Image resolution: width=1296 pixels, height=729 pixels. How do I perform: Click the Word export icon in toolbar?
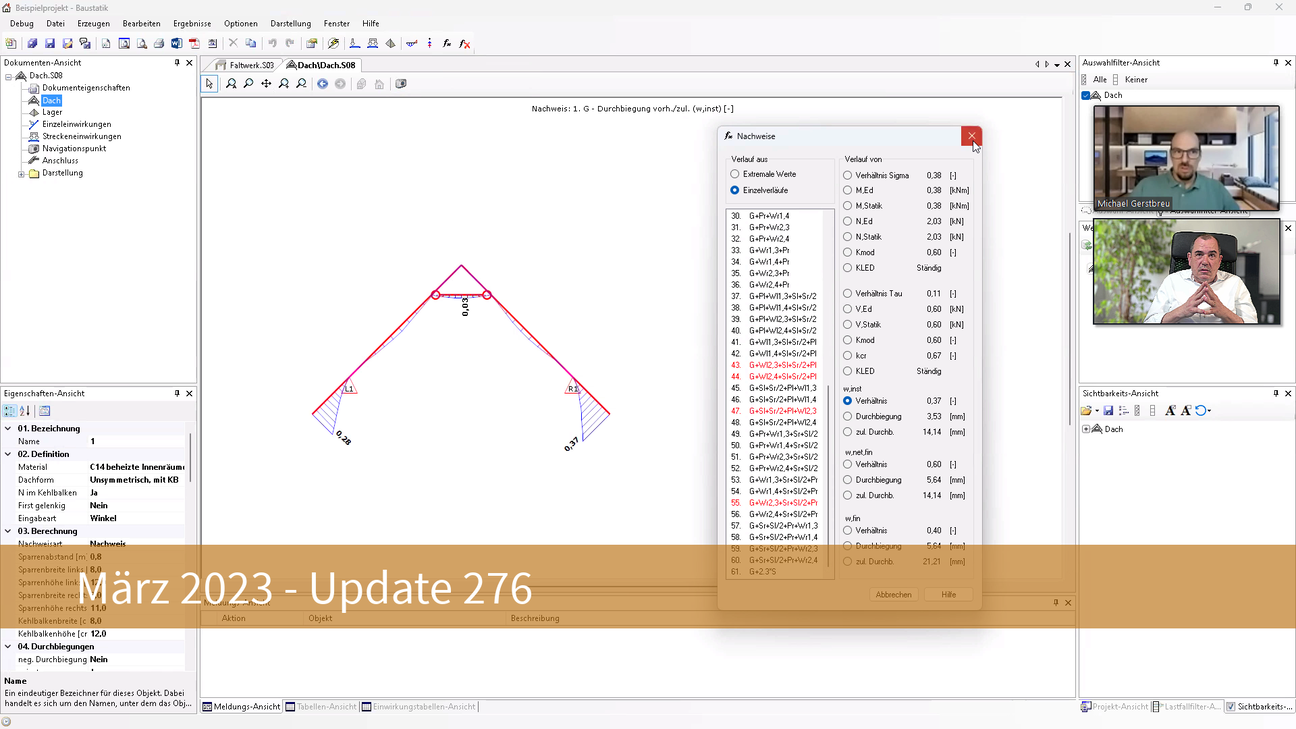click(177, 44)
